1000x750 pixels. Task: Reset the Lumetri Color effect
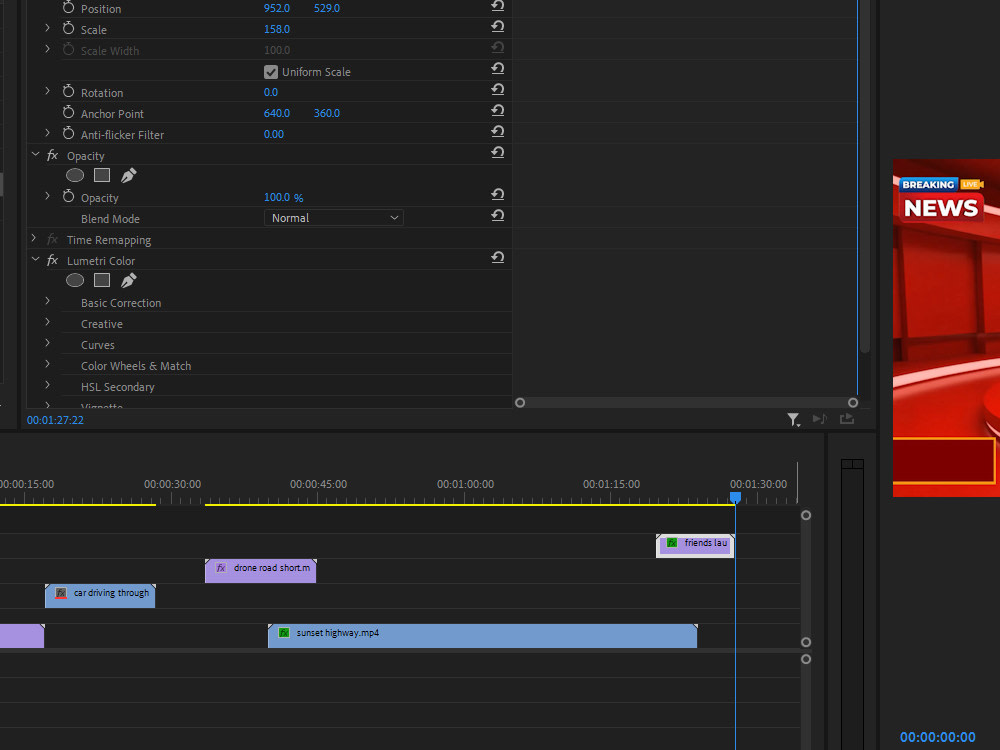coord(497,258)
